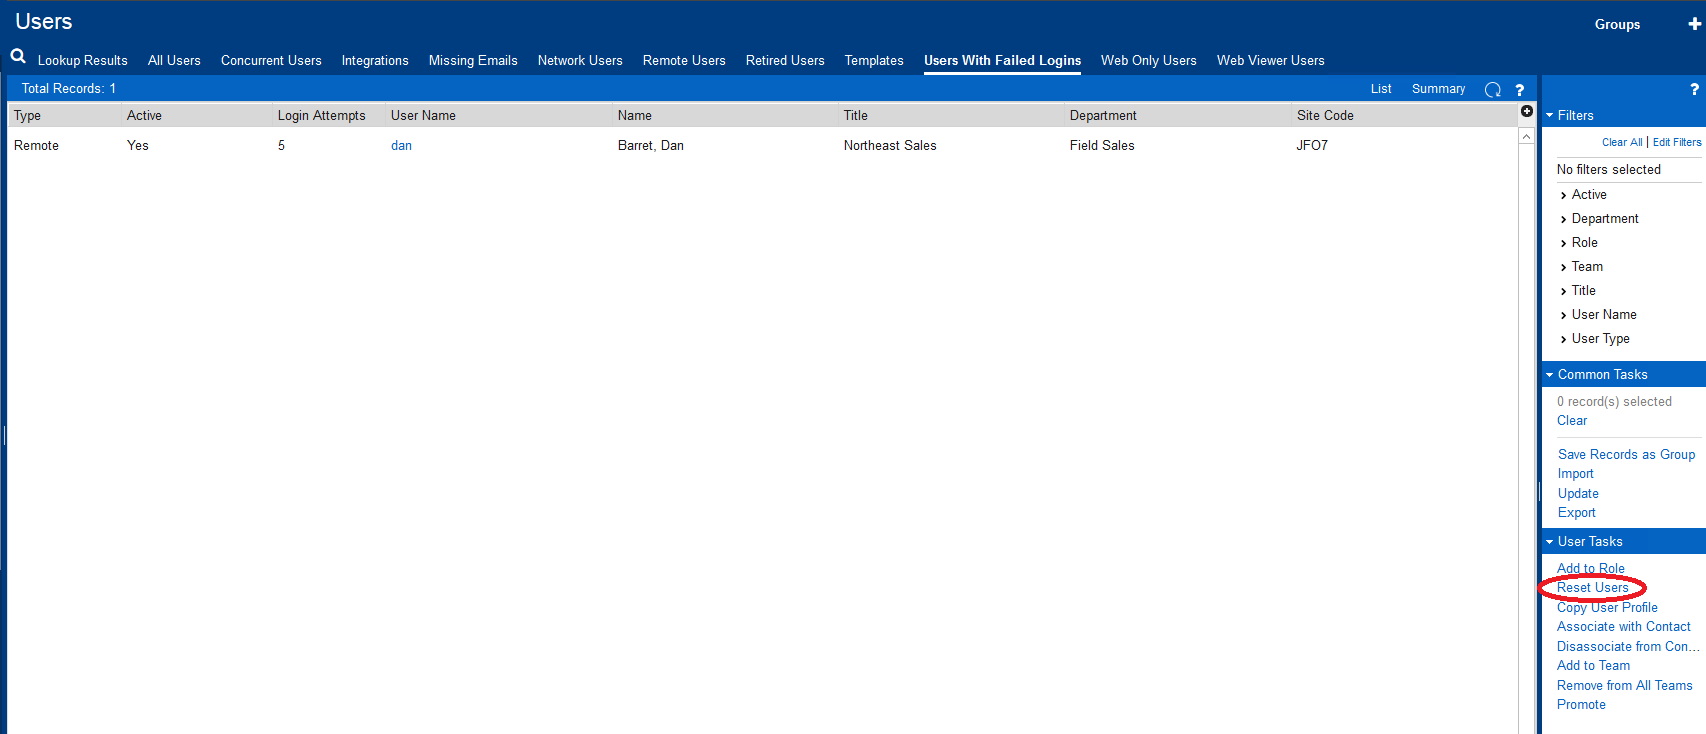Sort by the Department column header
Image resolution: width=1706 pixels, height=734 pixels.
tap(1103, 116)
